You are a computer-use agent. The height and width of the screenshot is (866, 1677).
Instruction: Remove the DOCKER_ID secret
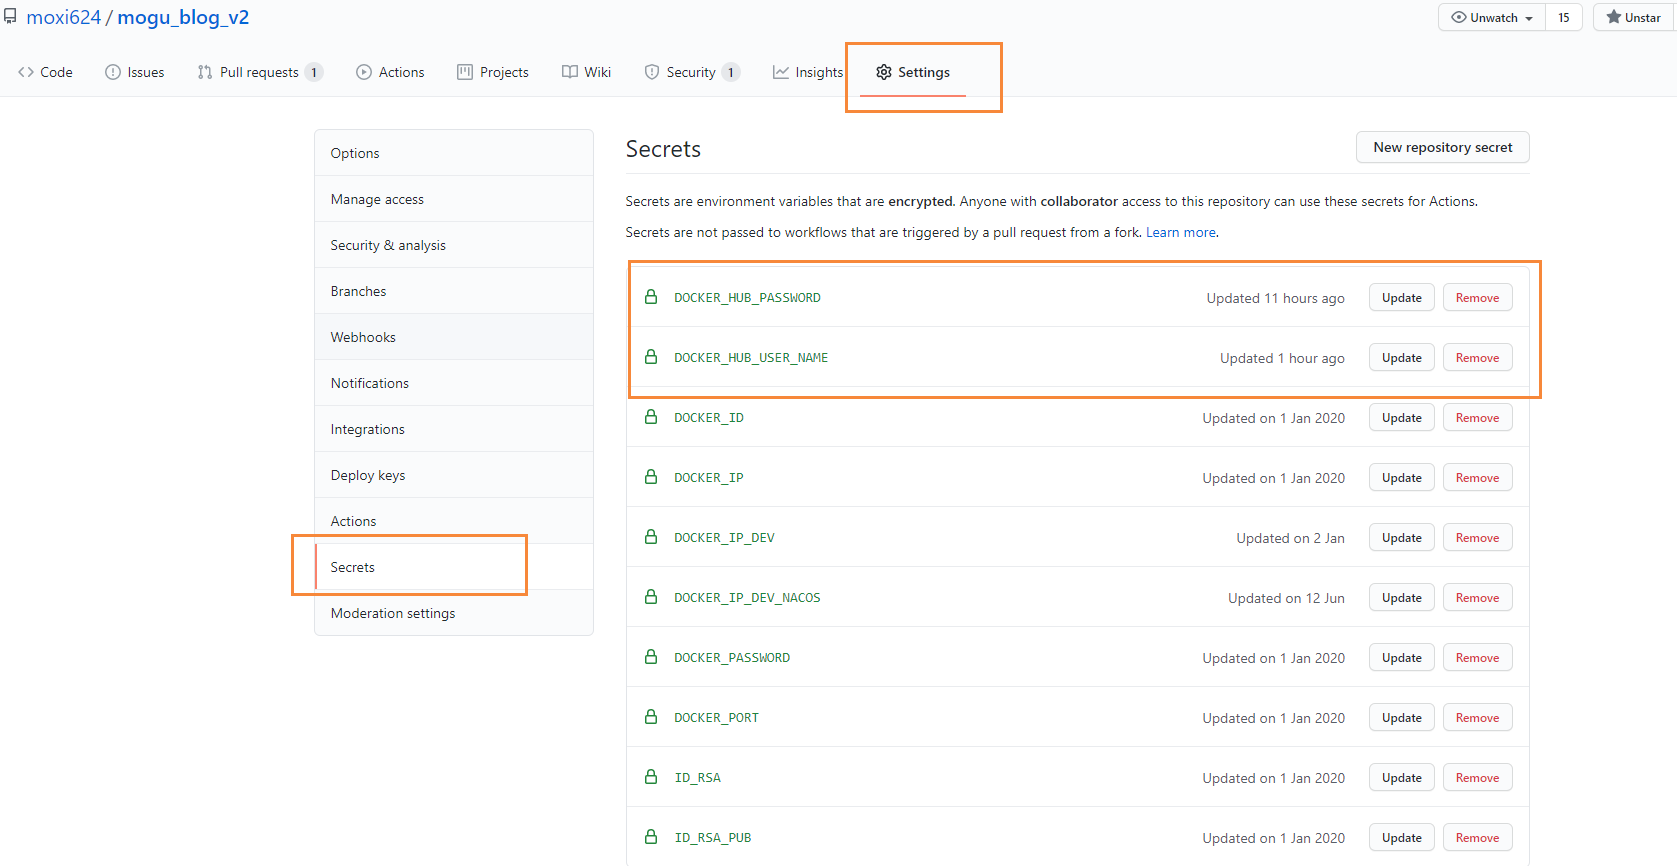click(x=1477, y=417)
